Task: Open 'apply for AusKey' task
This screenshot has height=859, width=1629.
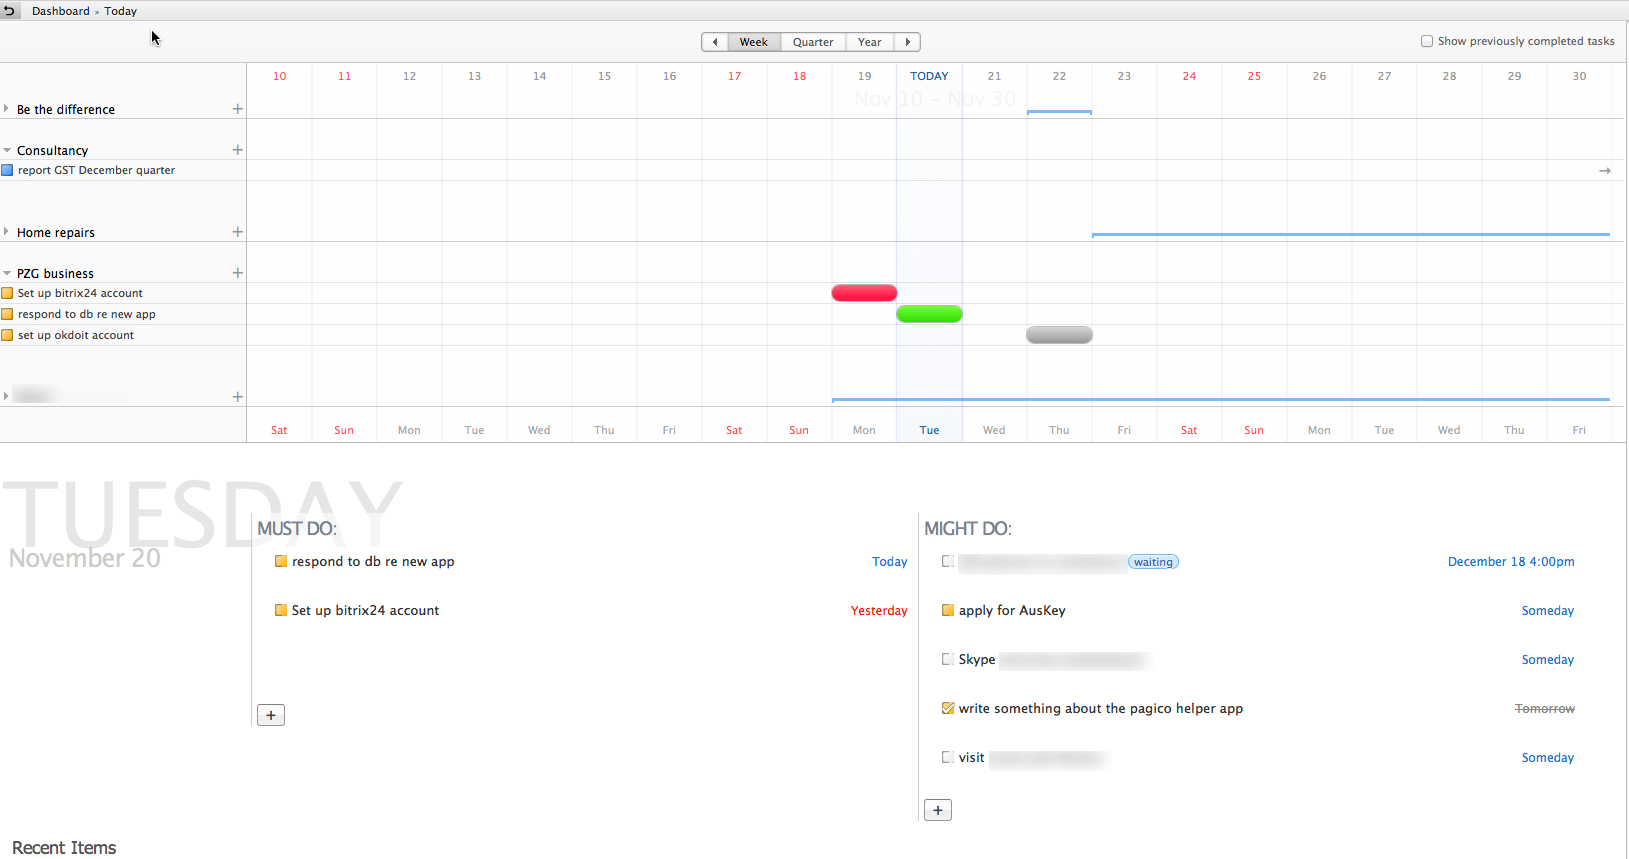Action: point(1012,610)
